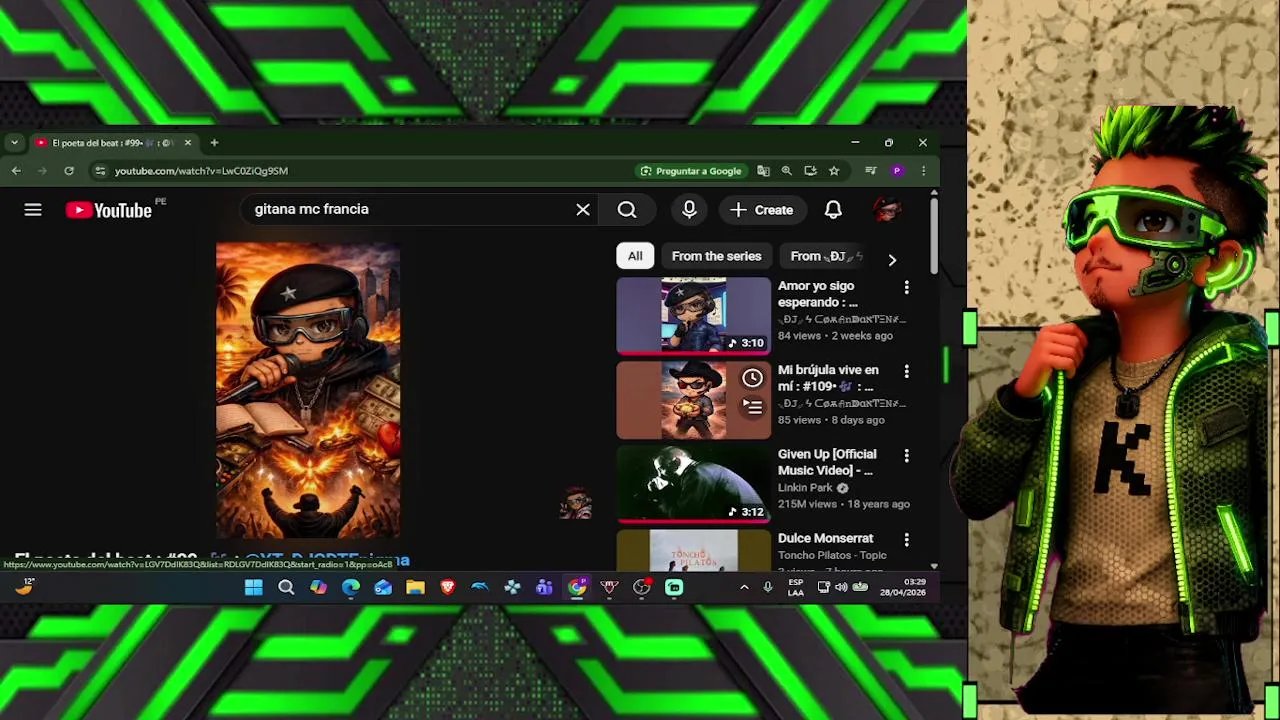Open File Explorer from the taskbar
This screenshot has width=1280, height=720.
tap(415, 588)
